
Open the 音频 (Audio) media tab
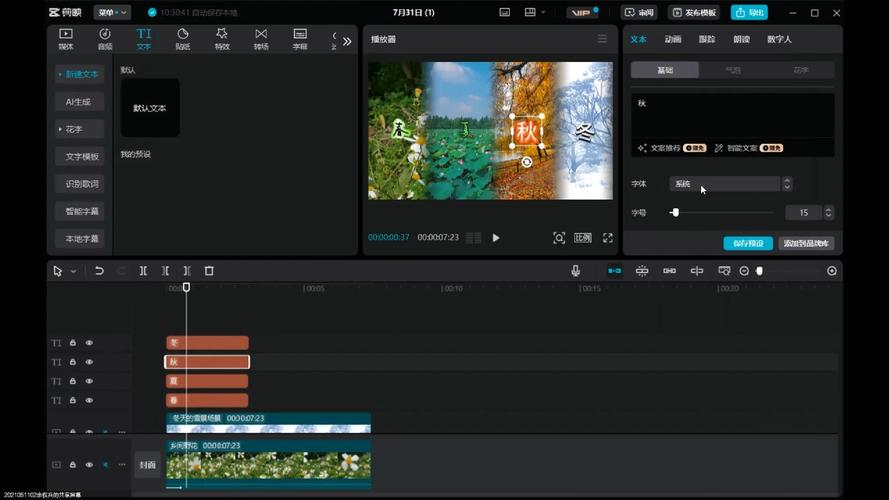pos(105,39)
